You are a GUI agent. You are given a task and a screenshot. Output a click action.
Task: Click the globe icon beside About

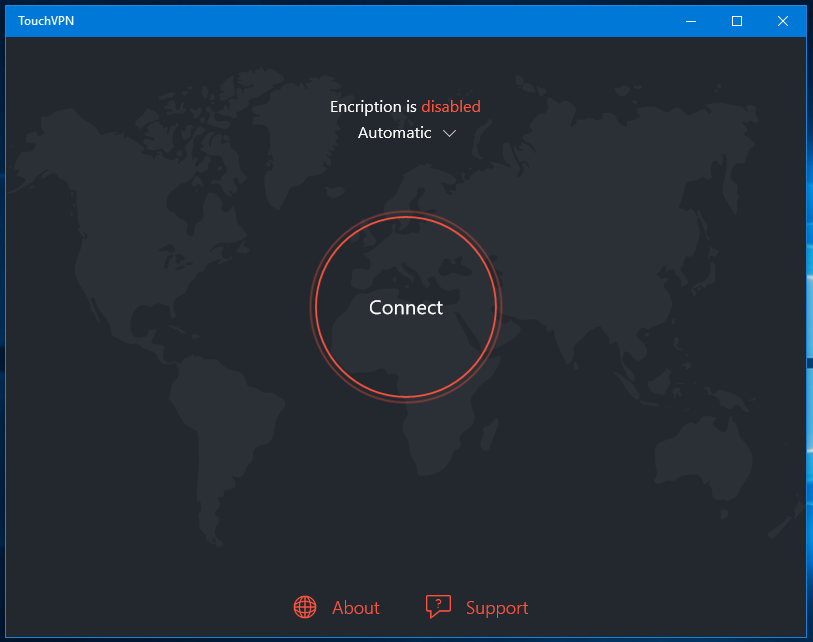click(305, 607)
